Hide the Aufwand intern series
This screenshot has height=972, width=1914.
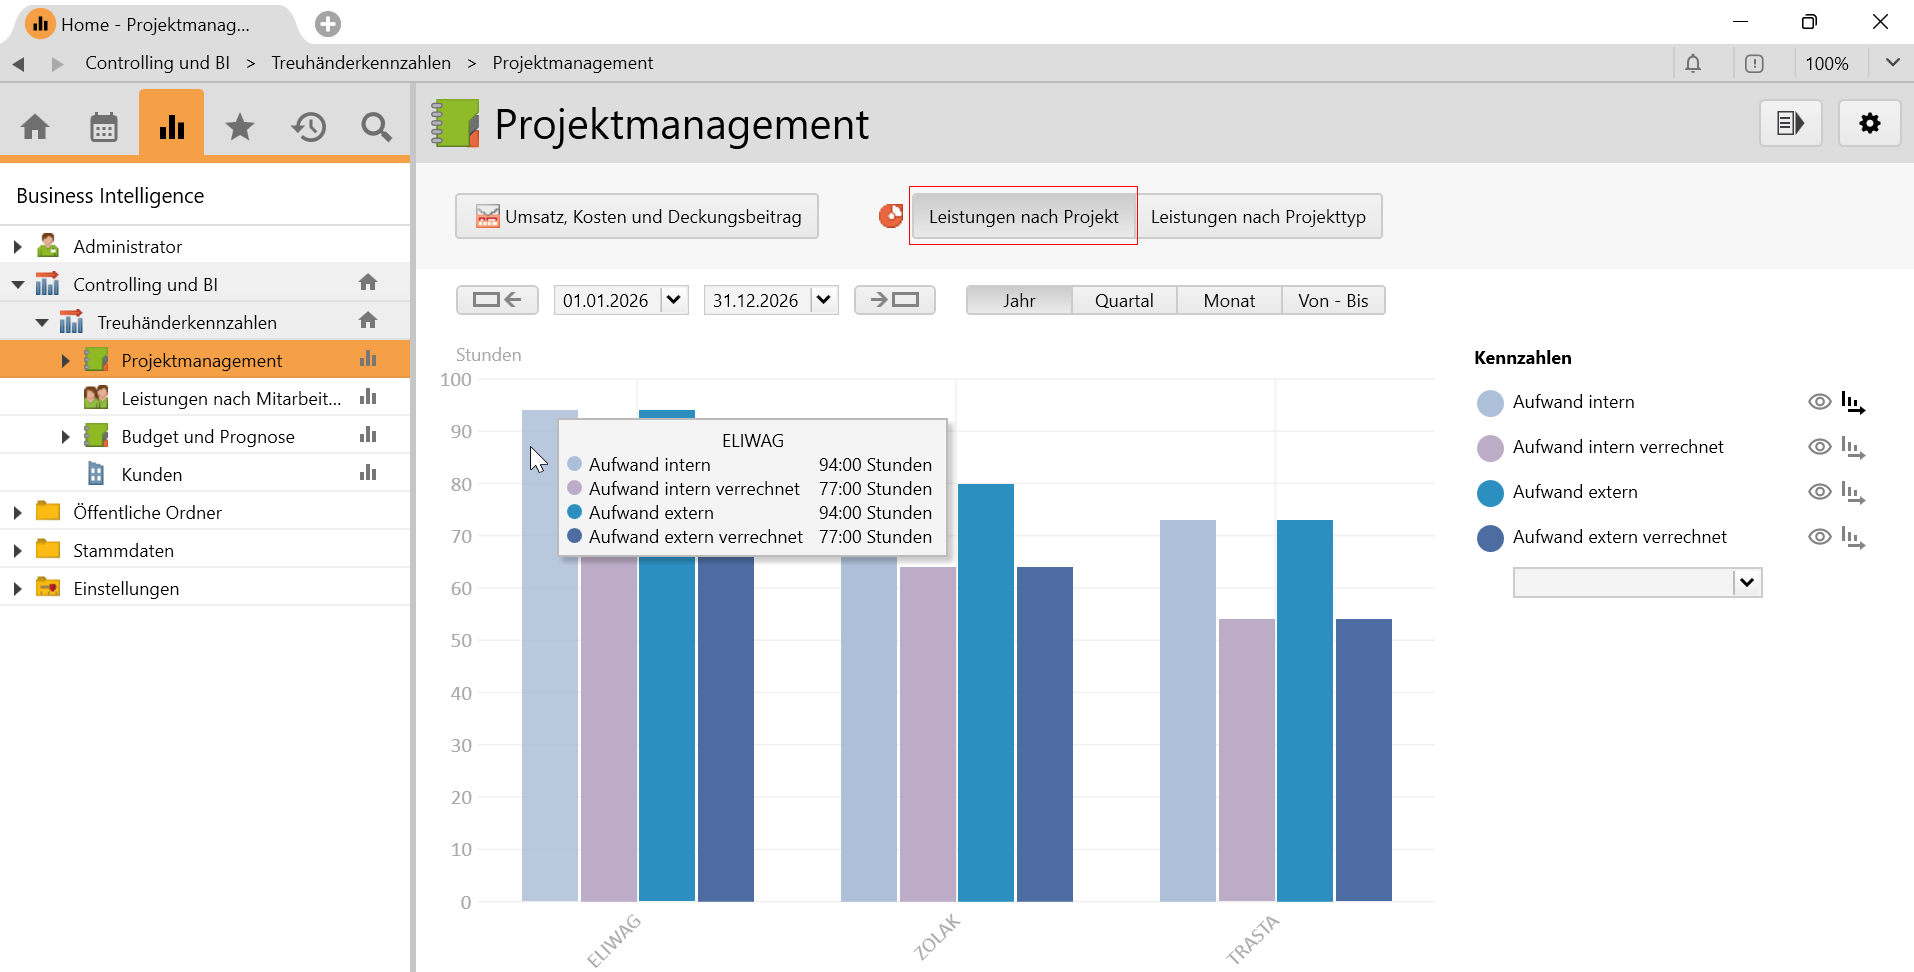1819,402
